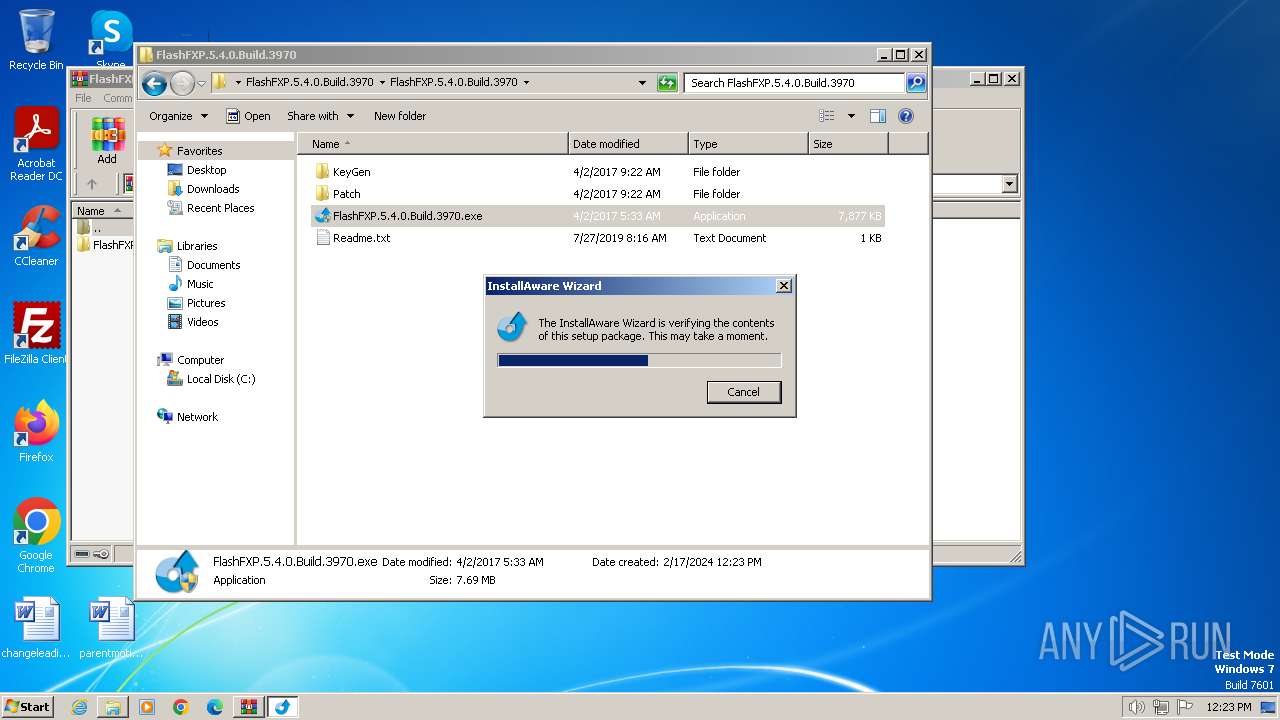
Task: Open Recent Places
Action: click(220, 208)
